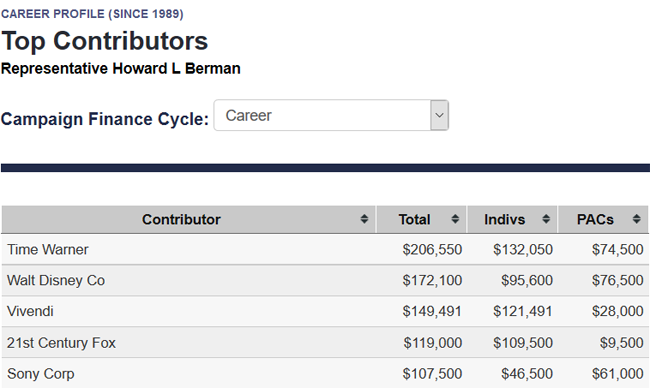The height and width of the screenshot is (388, 650).
Task: Click Sony Corp PACs amount $61,000
Action: pos(617,373)
